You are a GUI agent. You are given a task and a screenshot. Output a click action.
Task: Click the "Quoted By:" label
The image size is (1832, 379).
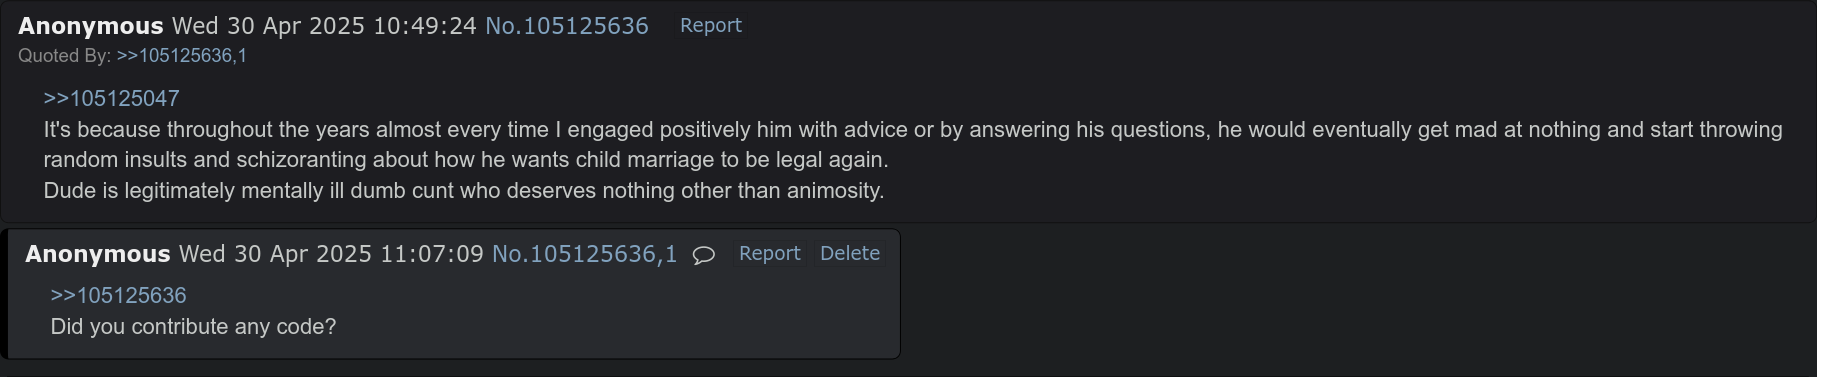pyautogui.click(x=64, y=56)
